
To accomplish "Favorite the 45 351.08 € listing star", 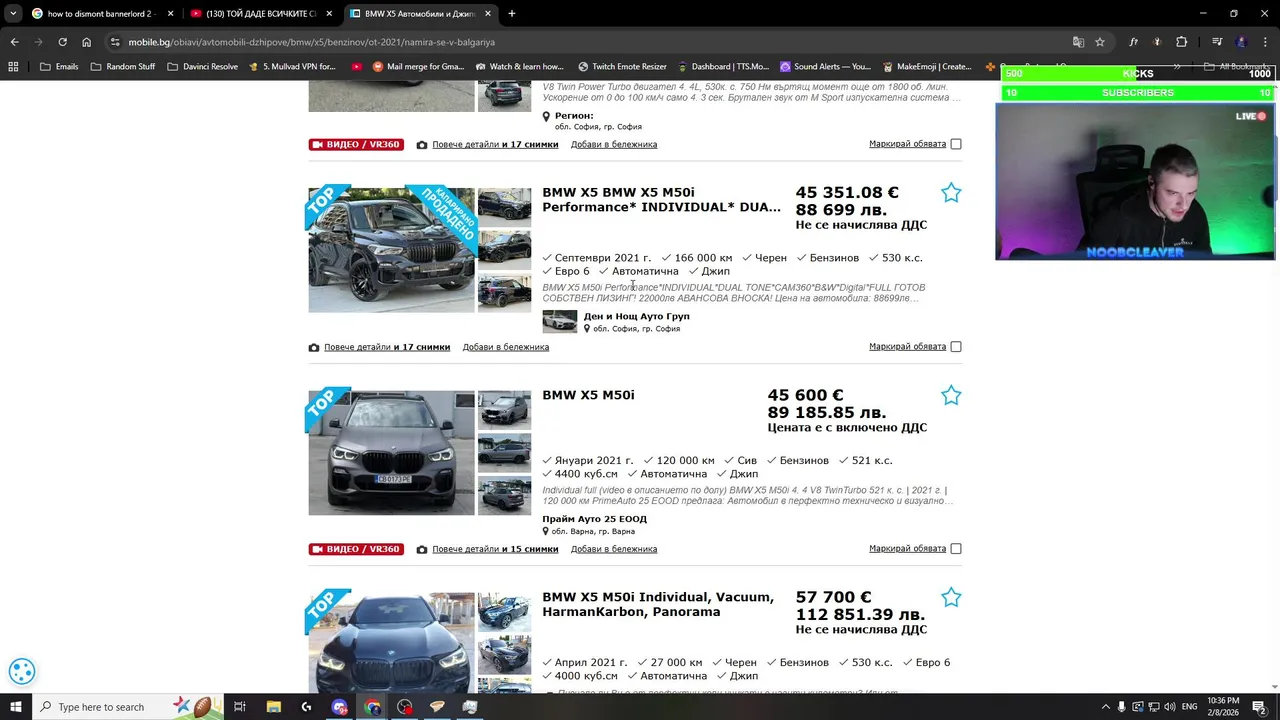I will [951, 193].
